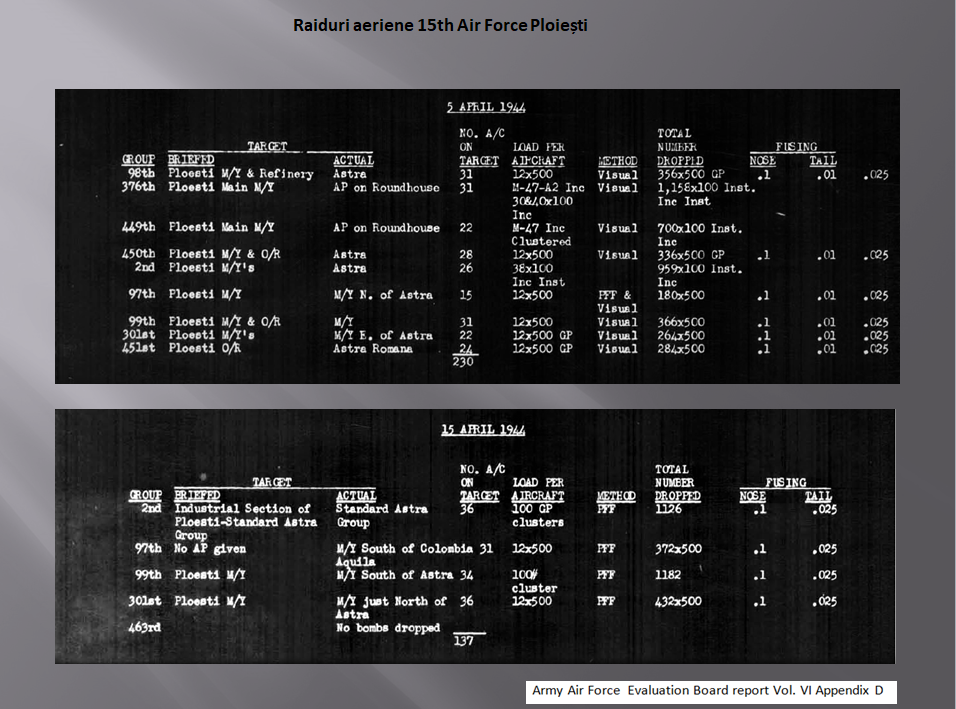Click 'PFF &' method in 97th row

pos(614,295)
